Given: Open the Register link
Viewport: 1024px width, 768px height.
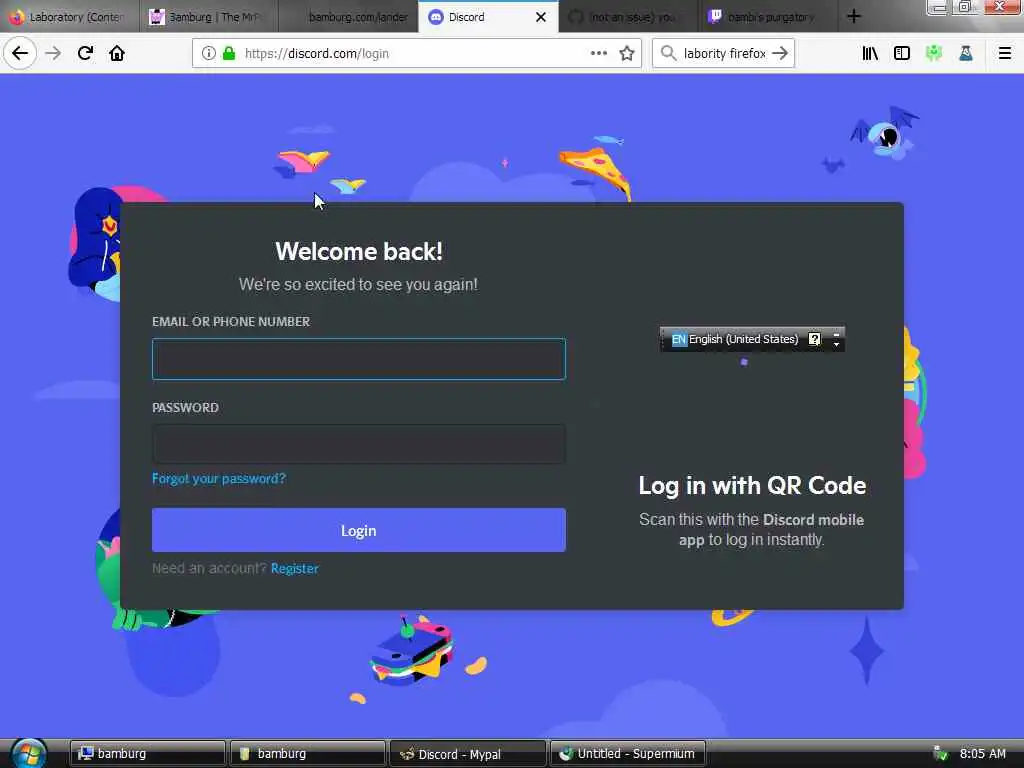Looking at the screenshot, I should tap(295, 568).
